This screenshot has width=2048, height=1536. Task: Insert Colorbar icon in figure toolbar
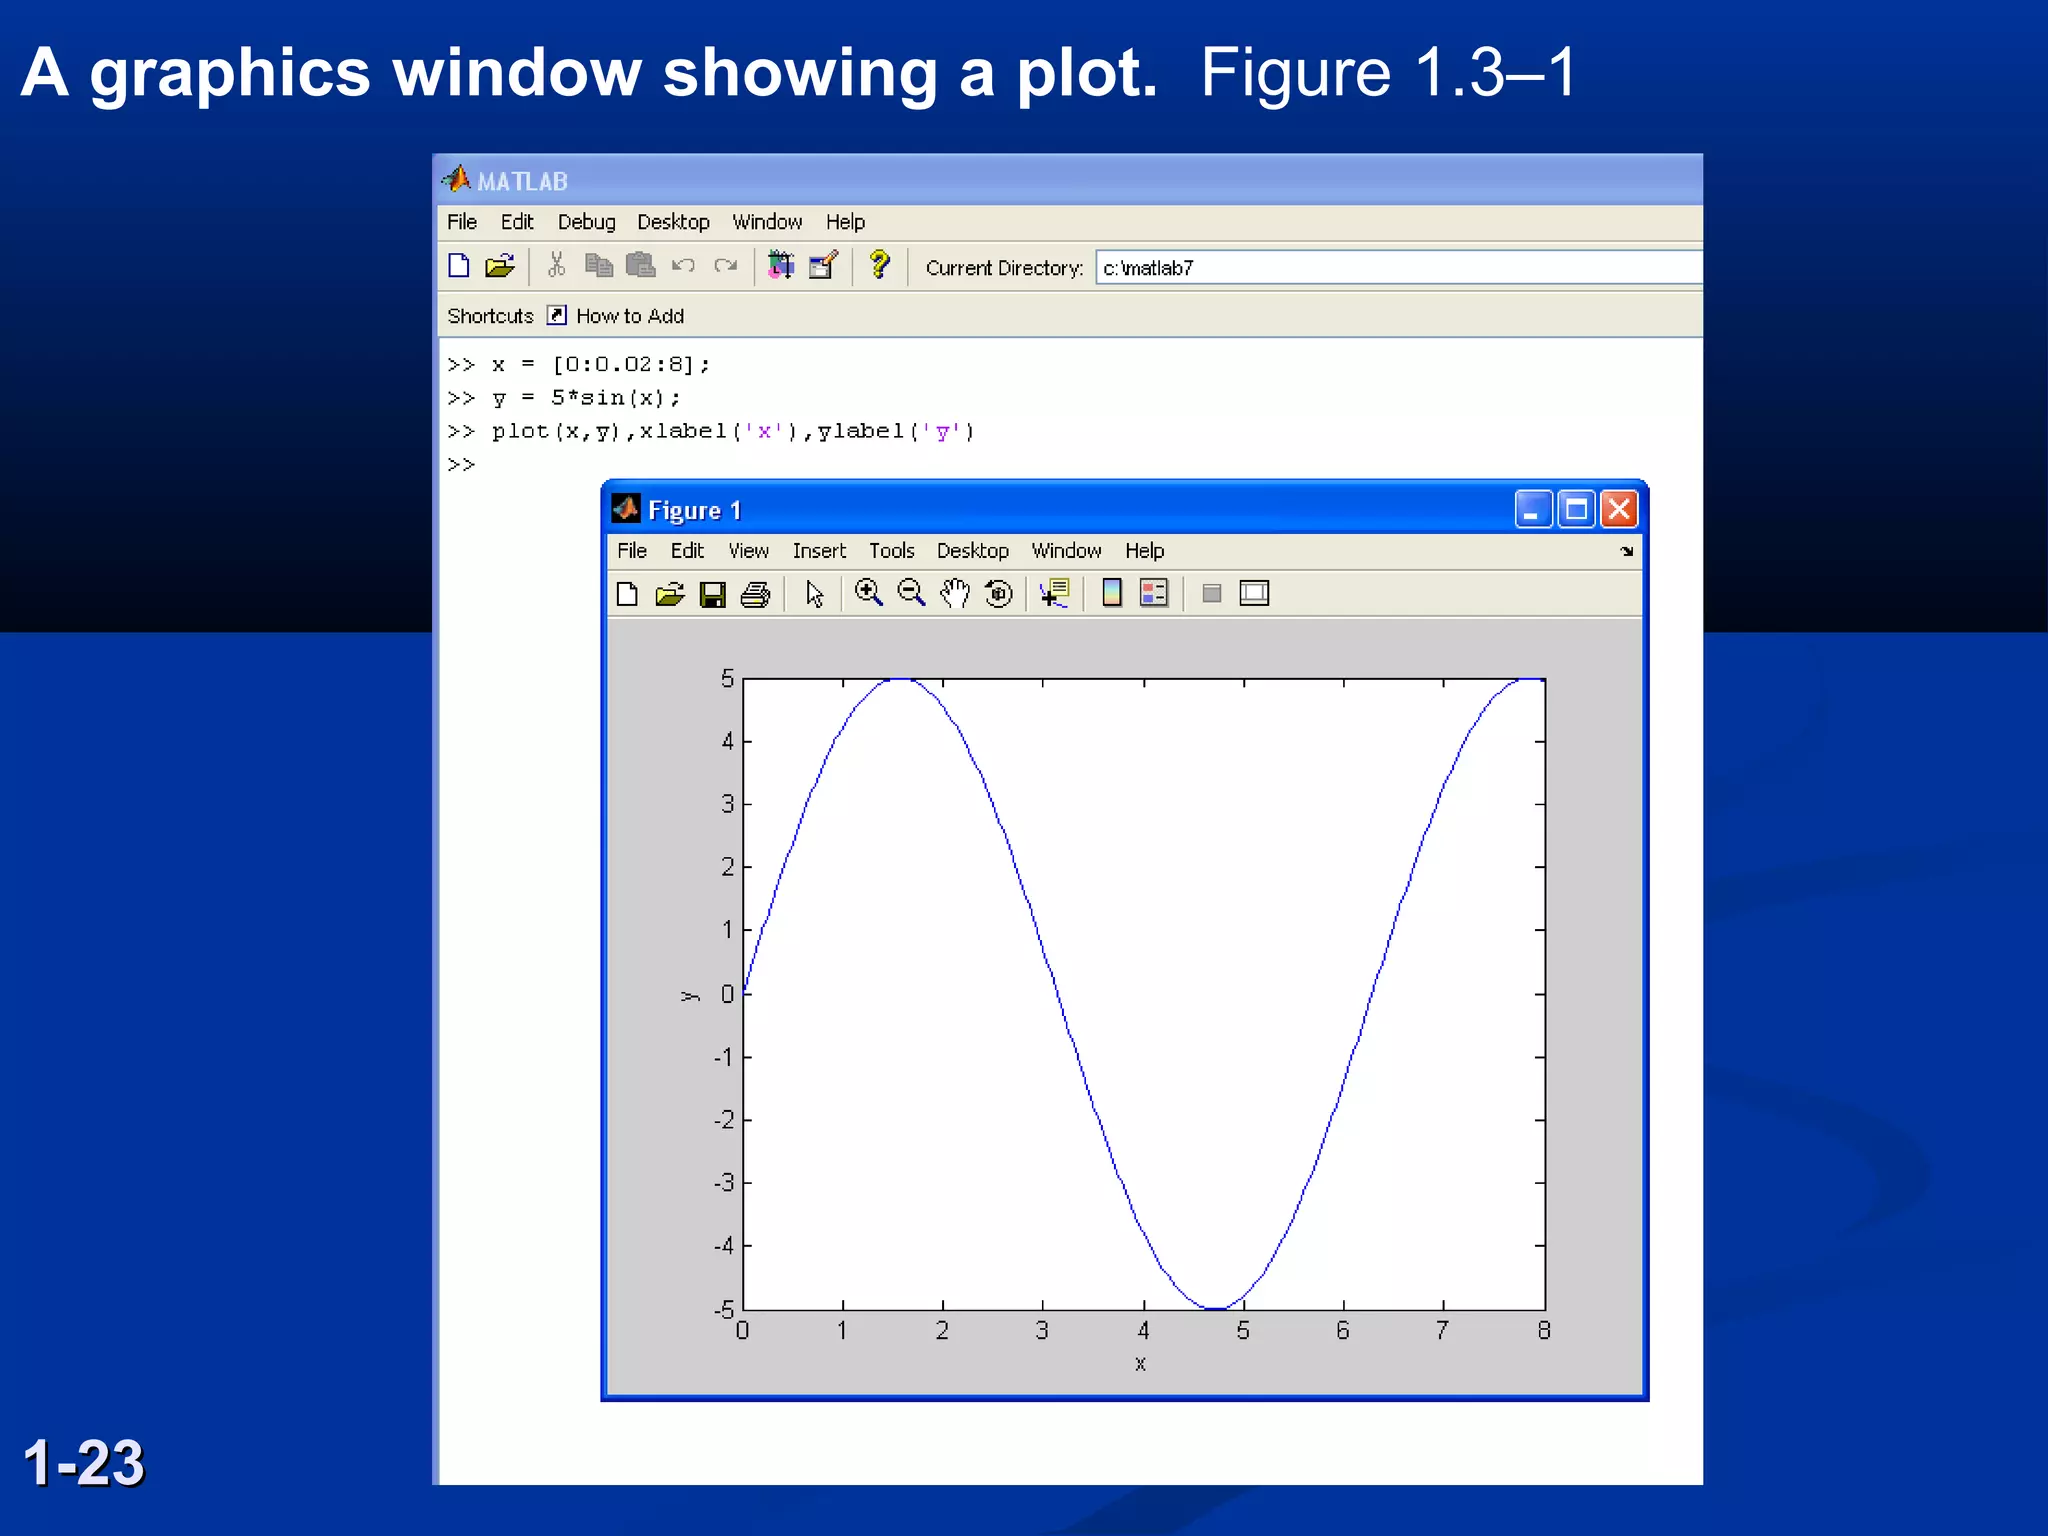click(x=1111, y=594)
